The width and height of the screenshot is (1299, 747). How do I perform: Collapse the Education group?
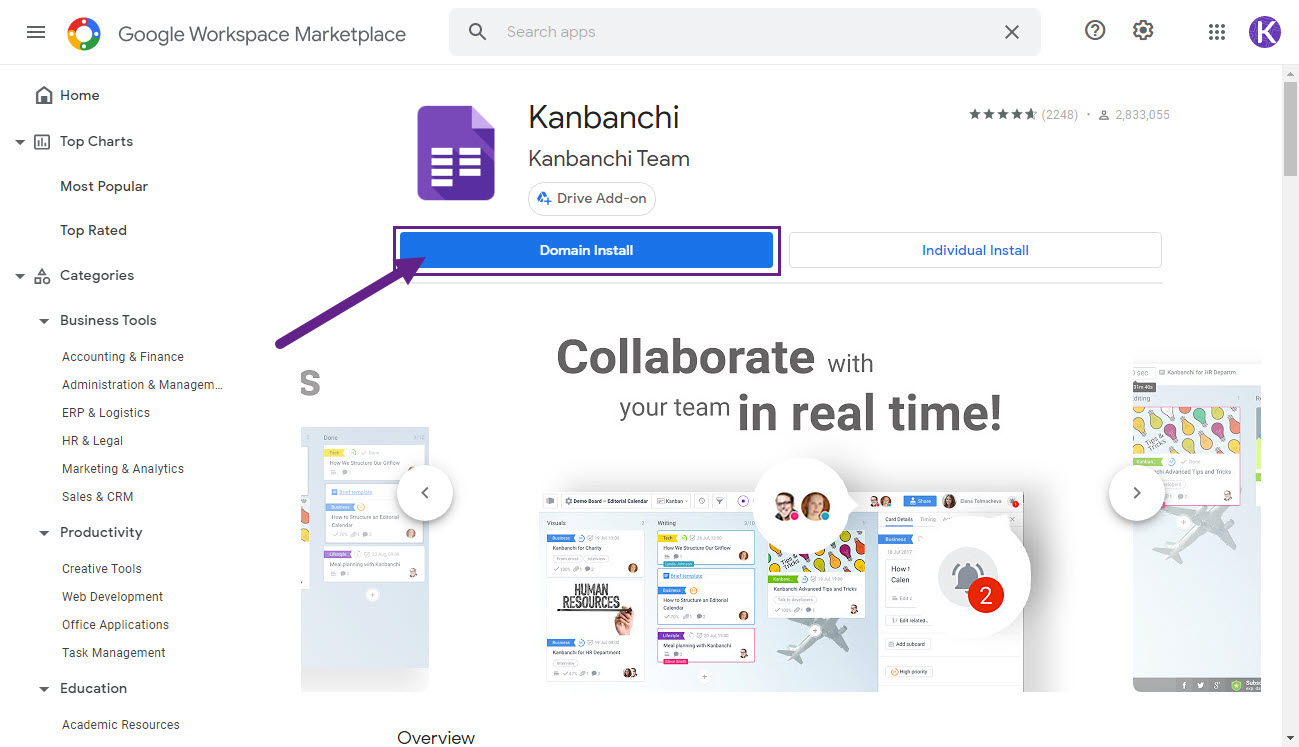point(44,689)
